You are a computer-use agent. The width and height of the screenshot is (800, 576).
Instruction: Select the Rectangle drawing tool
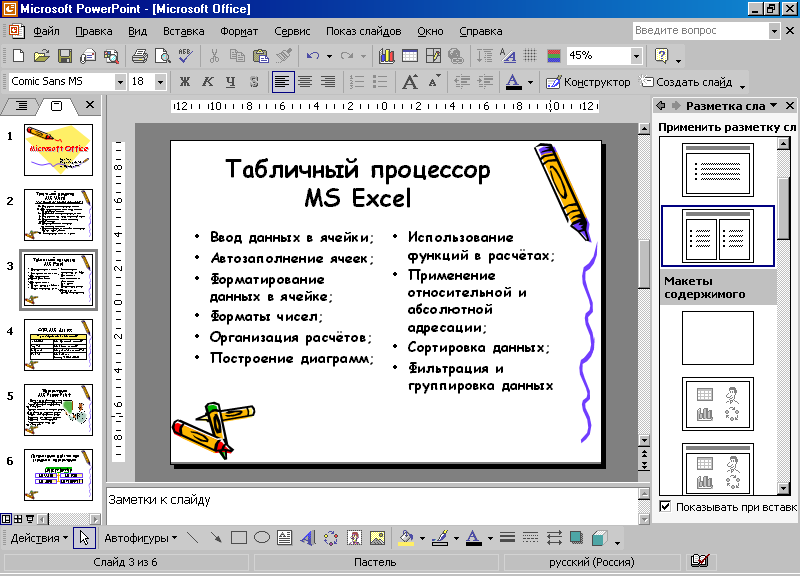point(239,538)
